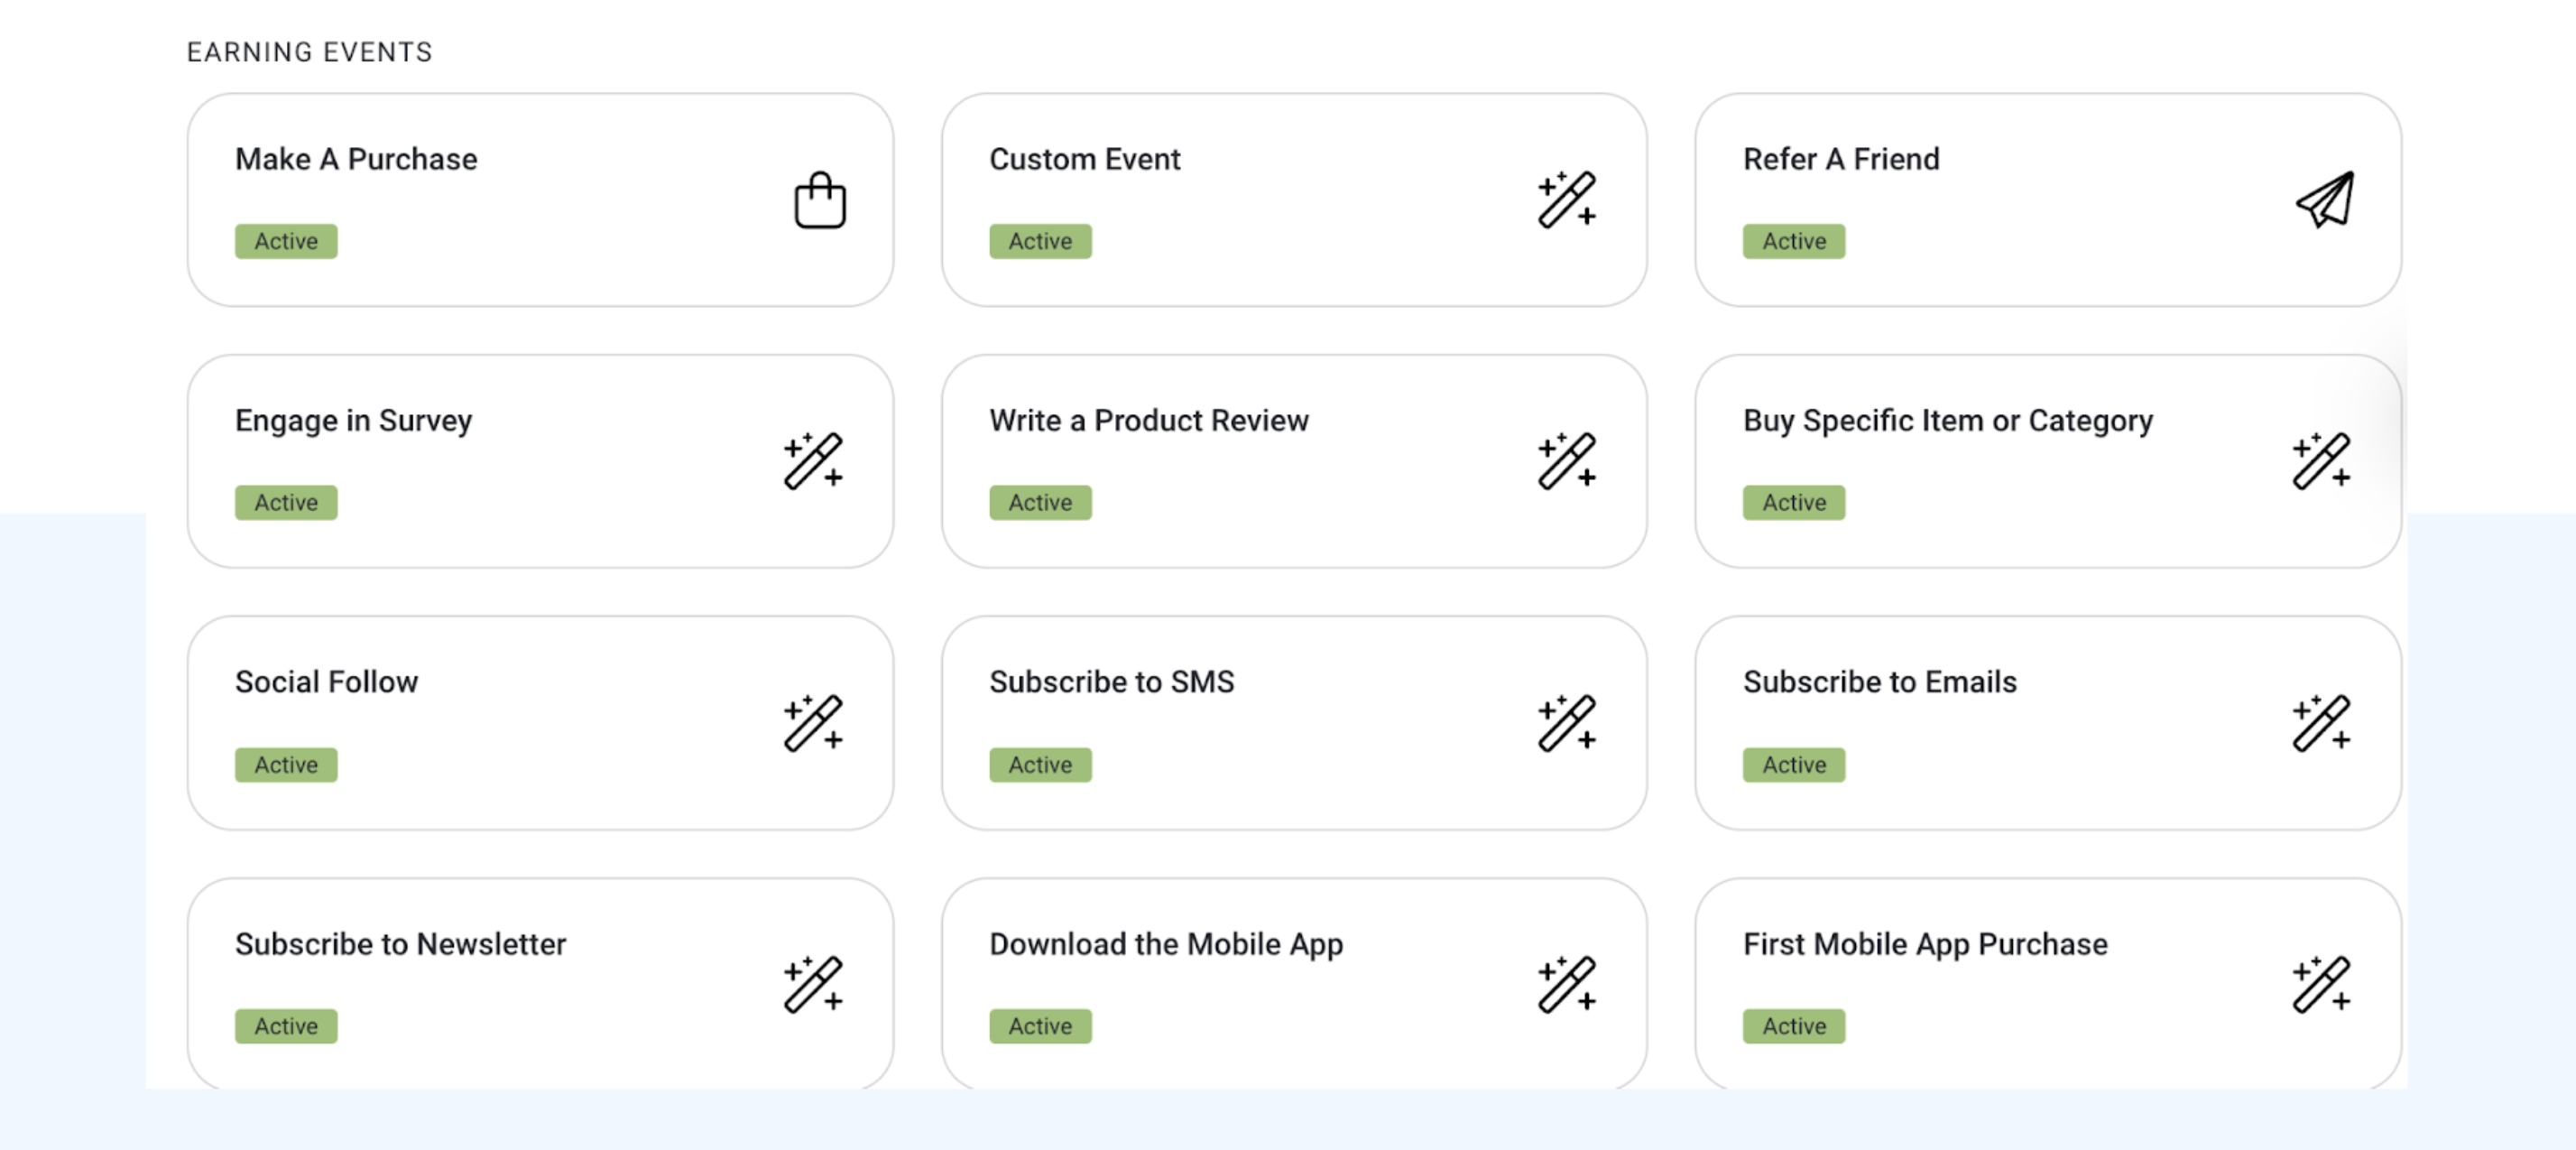
Task: Click the wand icon on Engage in Survey
Action: tap(813, 461)
